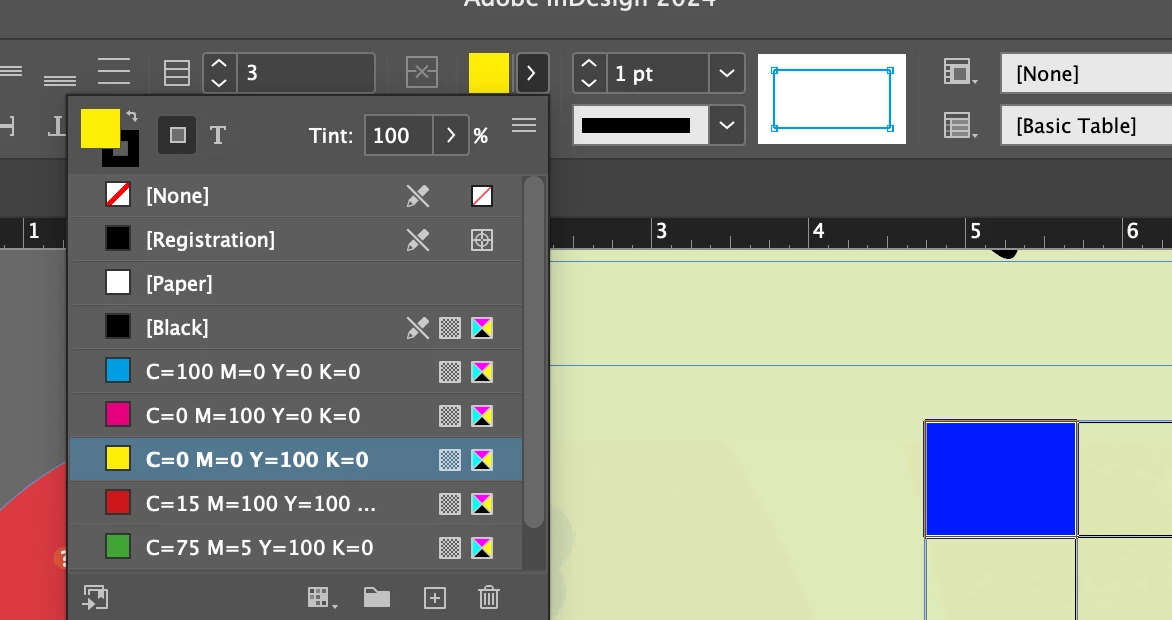Viewport: 1172px width, 620px height.
Task: Click the CMYK mode icon on yellow swatch row
Action: click(482, 460)
